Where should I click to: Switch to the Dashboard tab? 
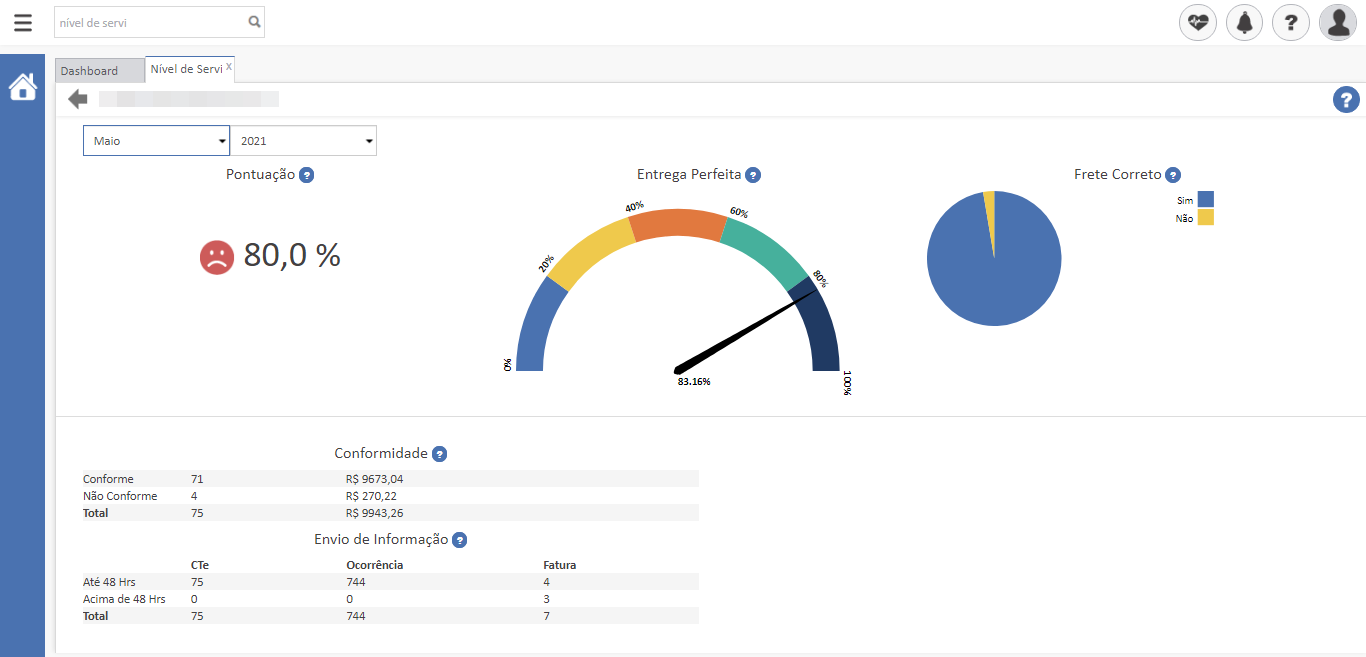(x=89, y=71)
